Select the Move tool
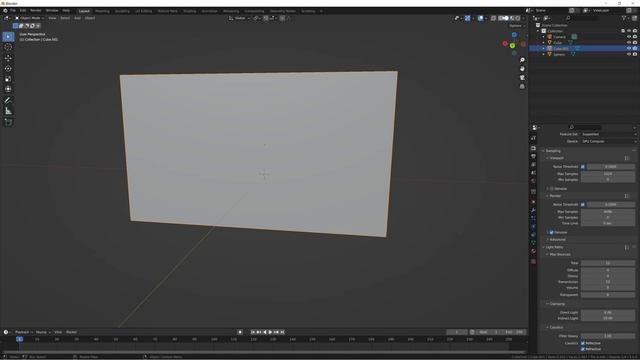 (x=8, y=58)
